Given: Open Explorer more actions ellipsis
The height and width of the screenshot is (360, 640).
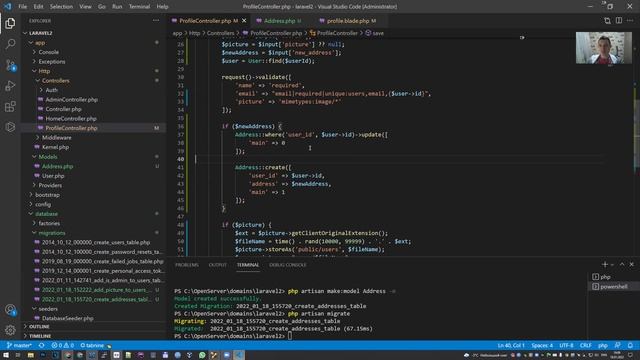Looking at the screenshot, I should tap(156, 20).
